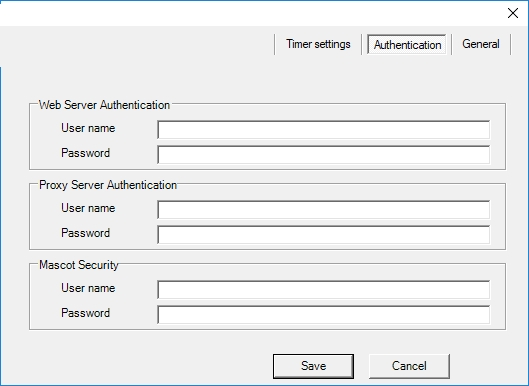Cancel the settings dialog

(x=409, y=366)
